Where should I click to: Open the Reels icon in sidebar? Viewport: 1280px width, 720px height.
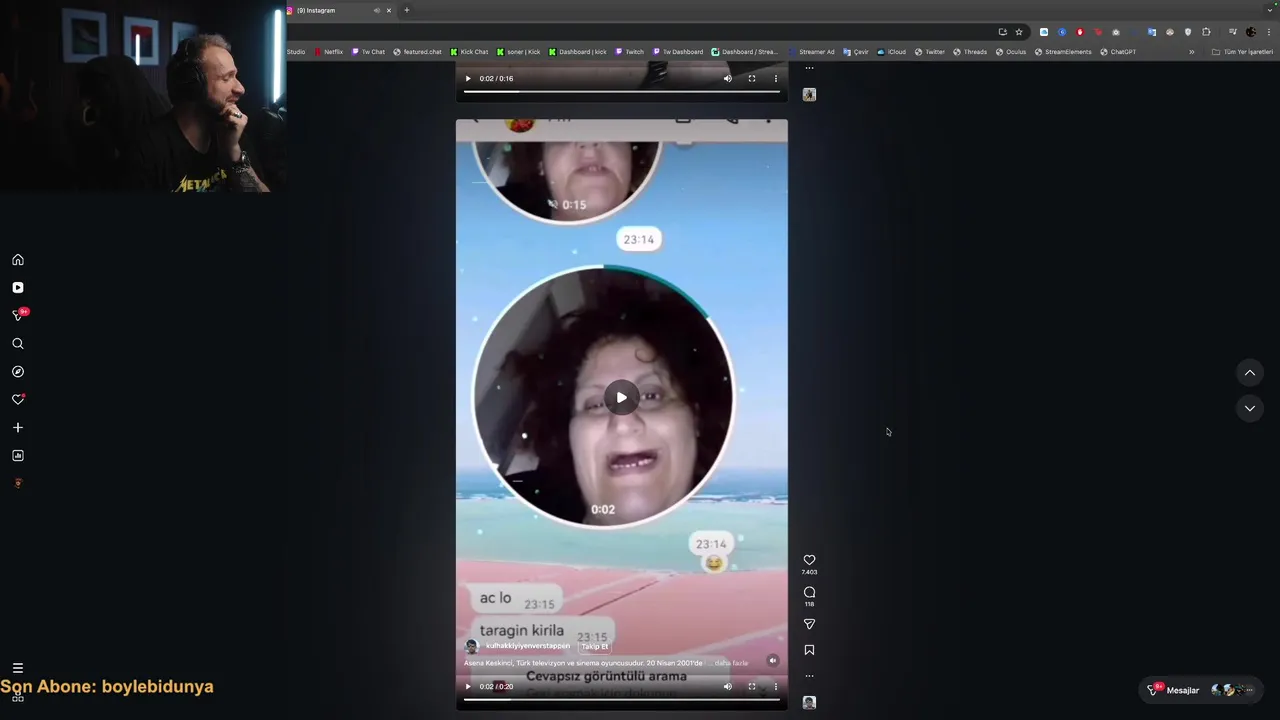[x=18, y=288]
